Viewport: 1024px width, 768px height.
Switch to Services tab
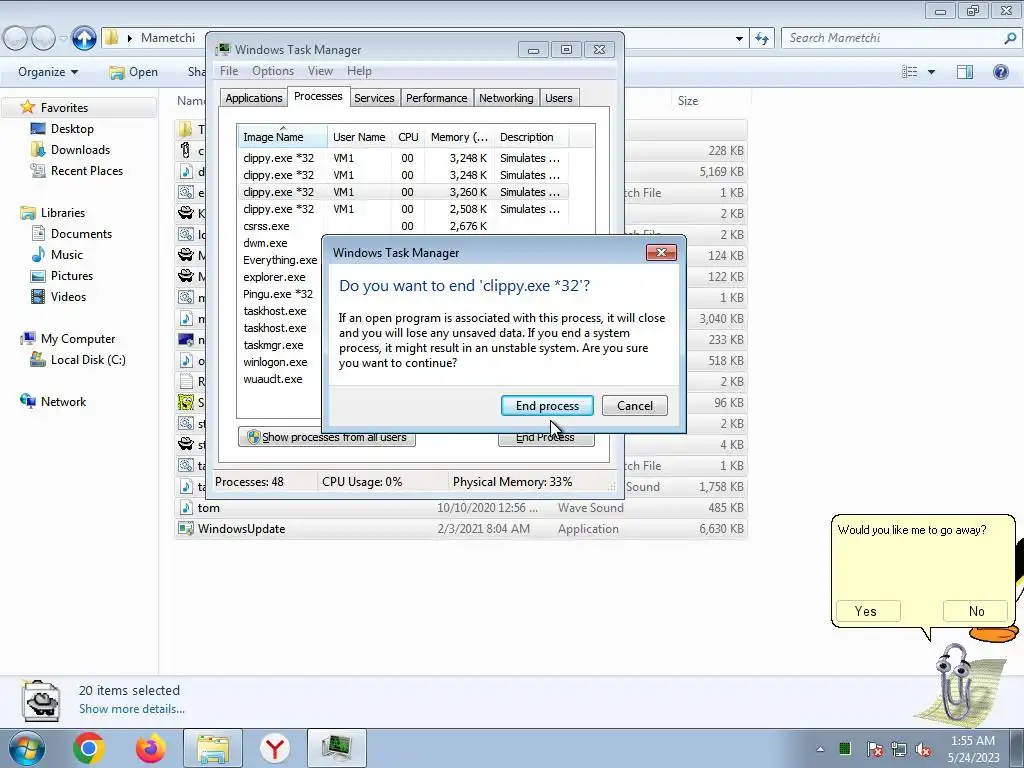[x=374, y=98]
